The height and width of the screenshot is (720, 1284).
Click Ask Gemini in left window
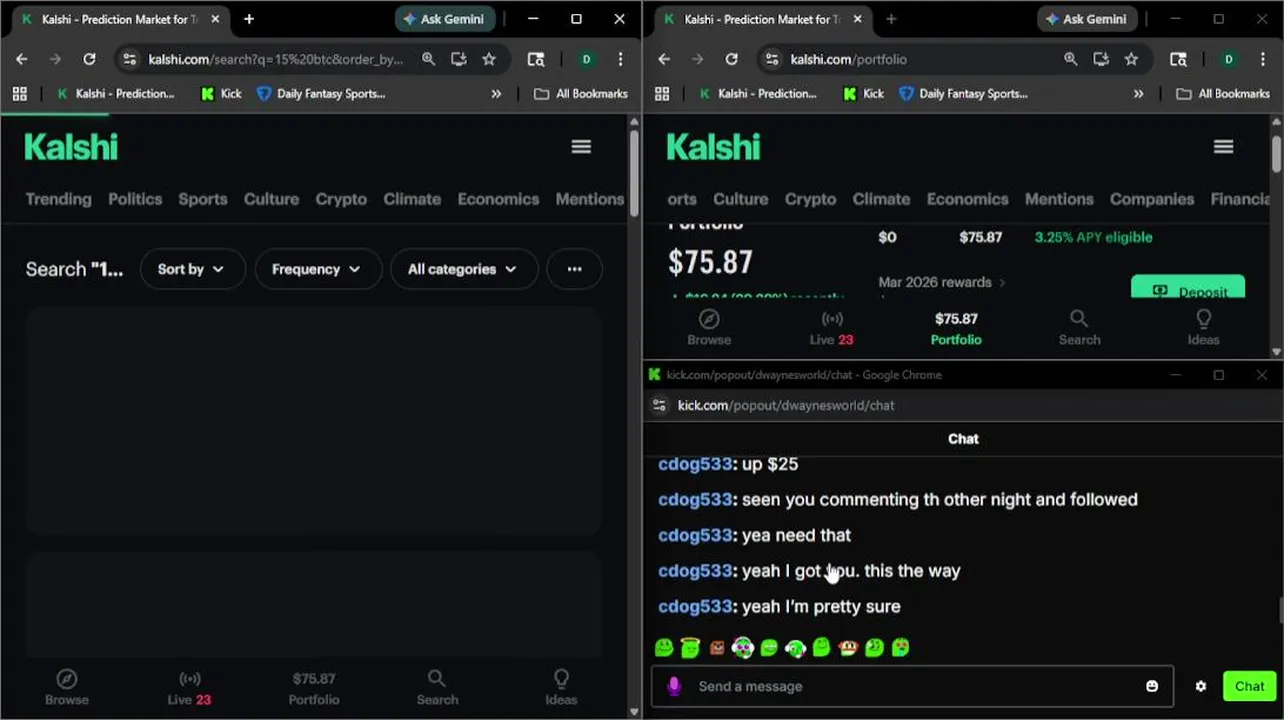(x=445, y=19)
